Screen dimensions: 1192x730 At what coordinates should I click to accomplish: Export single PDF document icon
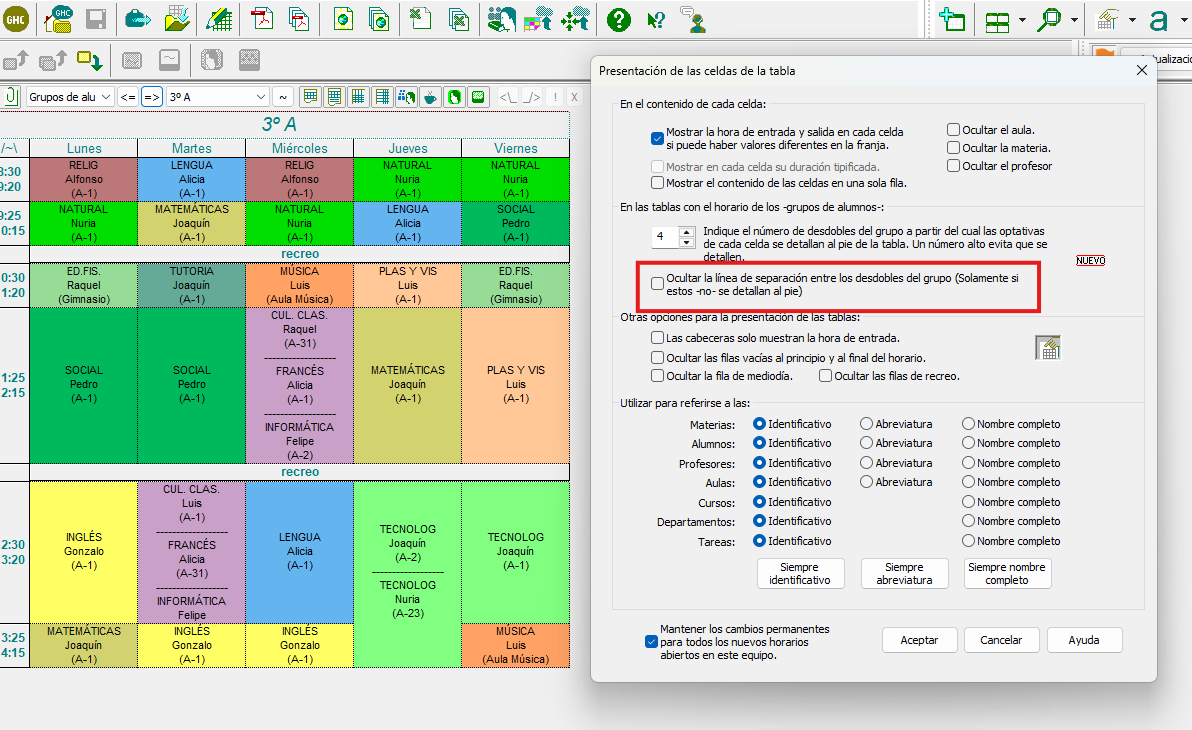pyautogui.click(x=262, y=18)
